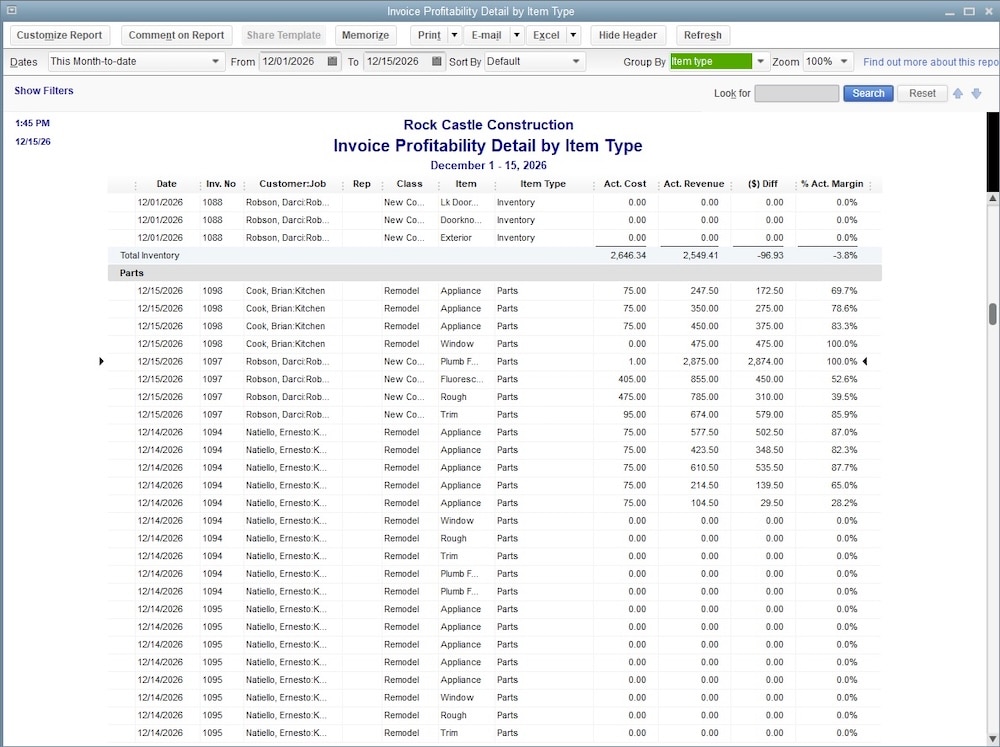Image resolution: width=1000 pixels, height=747 pixels.
Task: Open the To date calendar picker
Action: [x=436, y=61]
